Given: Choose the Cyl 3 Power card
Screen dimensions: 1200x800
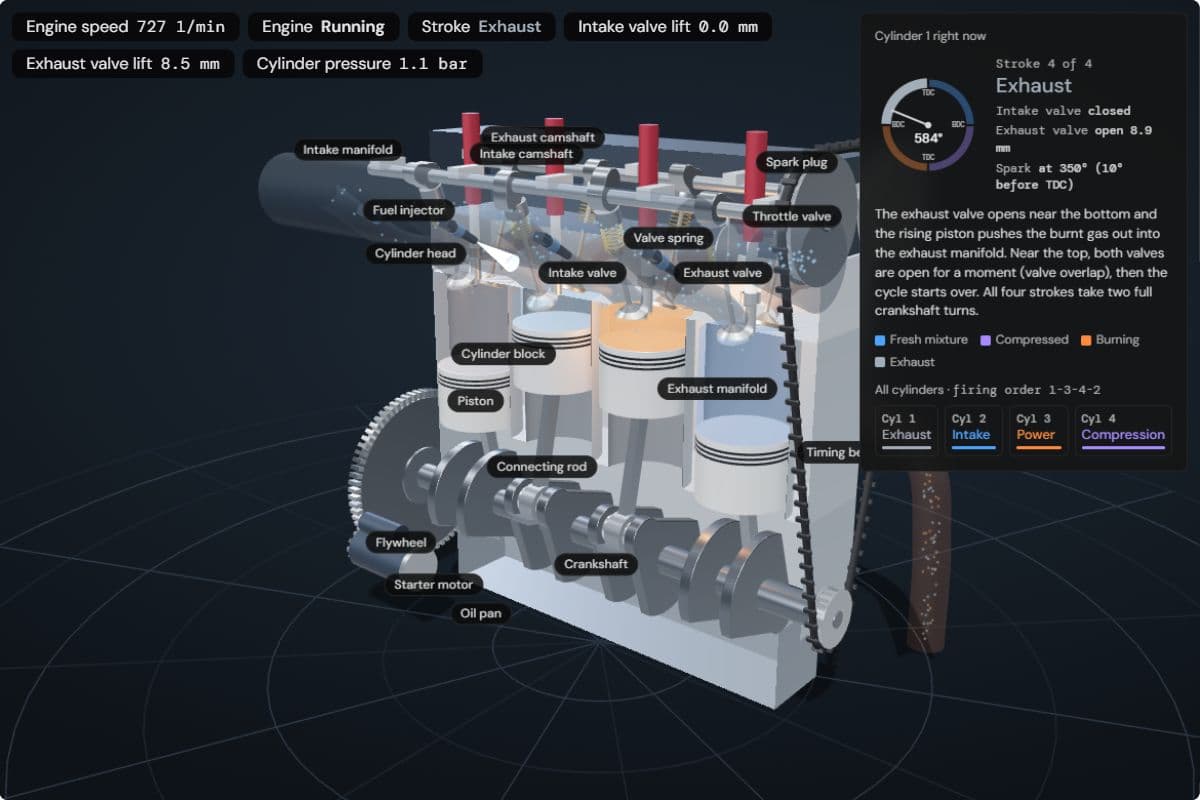Looking at the screenshot, I should pos(1038,430).
